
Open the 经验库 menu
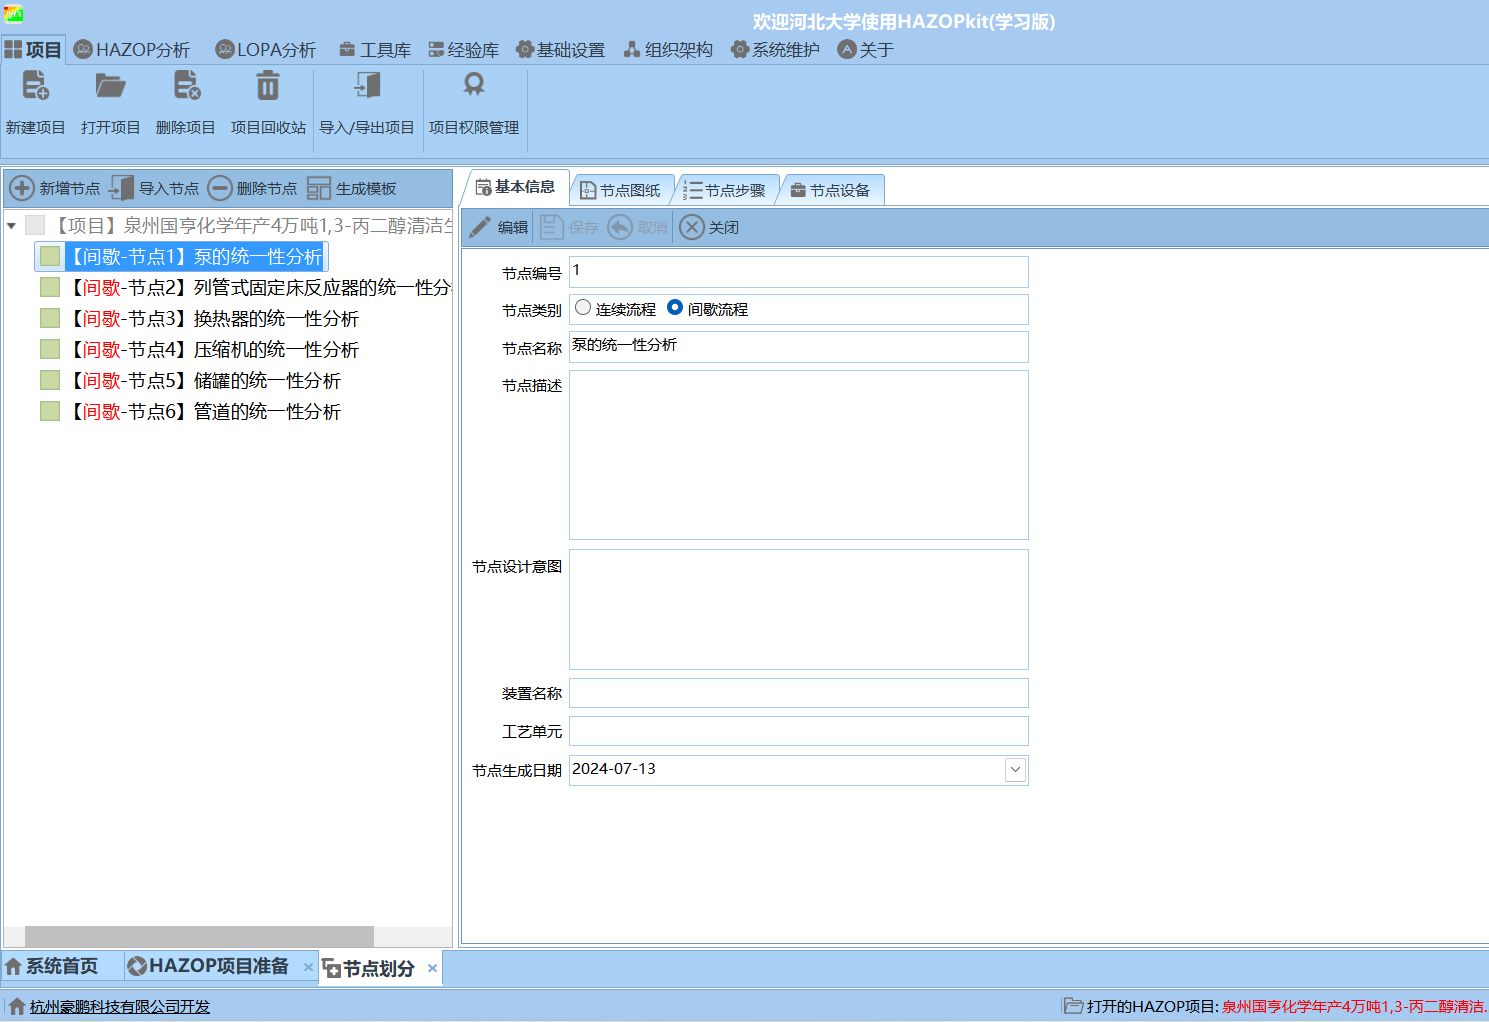point(464,50)
